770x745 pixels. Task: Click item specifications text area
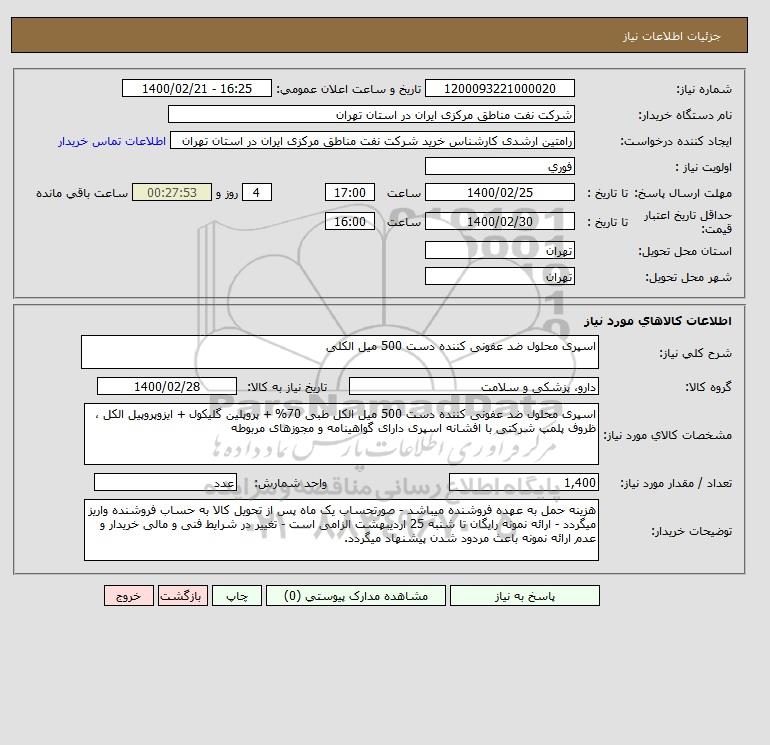coord(341,434)
